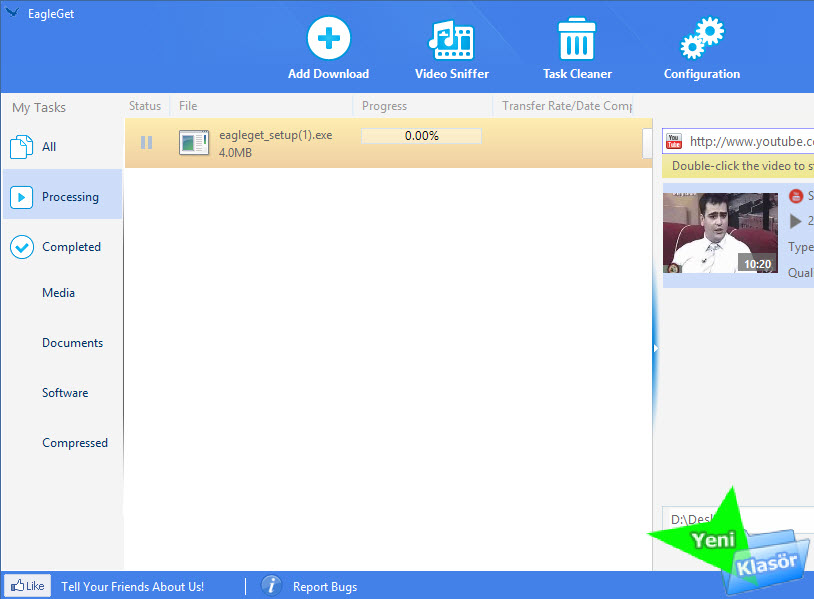Open the Task Cleaner trash icon
The height and width of the screenshot is (599, 814).
577,40
